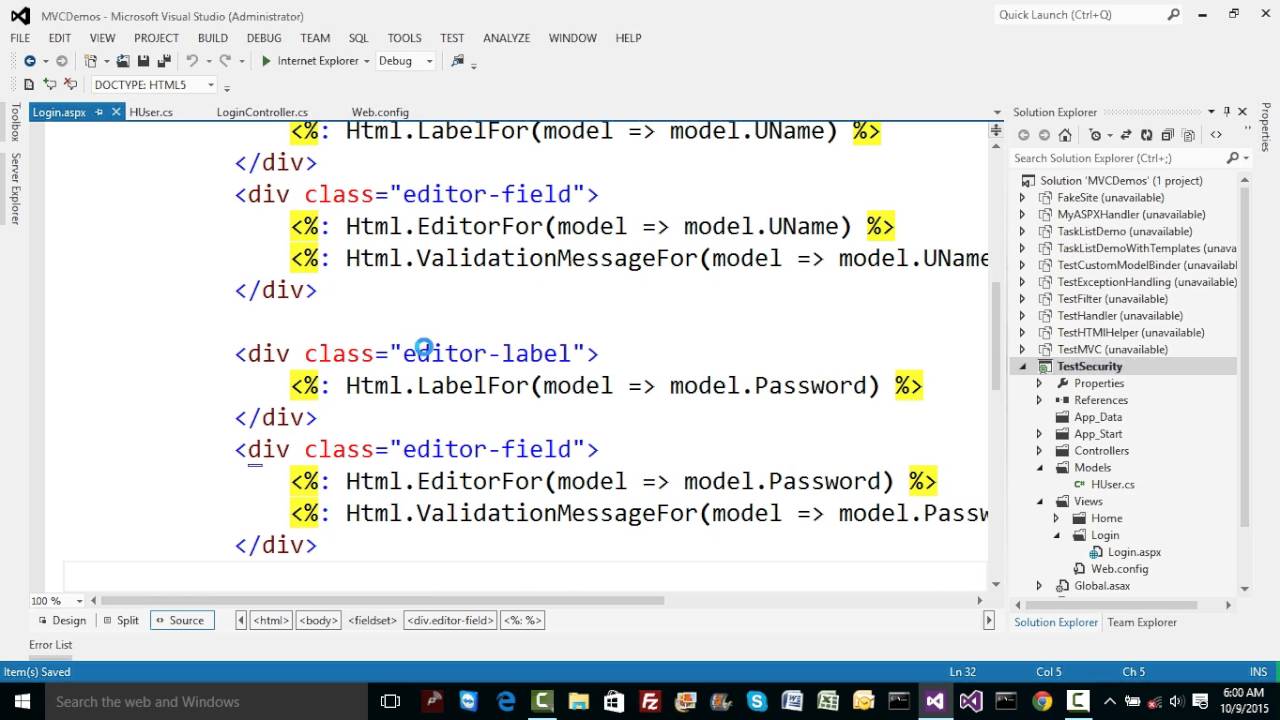1280x720 pixels.
Task: Click the <body> breadcrumb tag
Action: (x=319, y=620)
